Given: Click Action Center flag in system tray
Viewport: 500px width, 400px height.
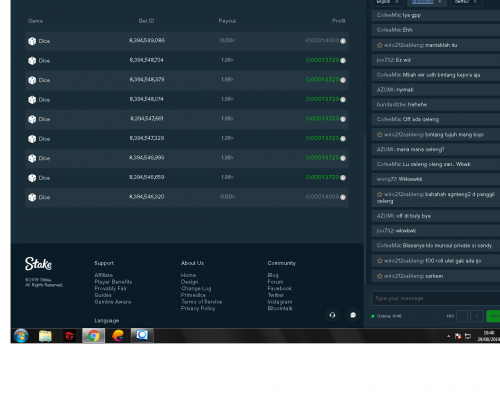Looking at the screenshot, I should tap(458, 336).
